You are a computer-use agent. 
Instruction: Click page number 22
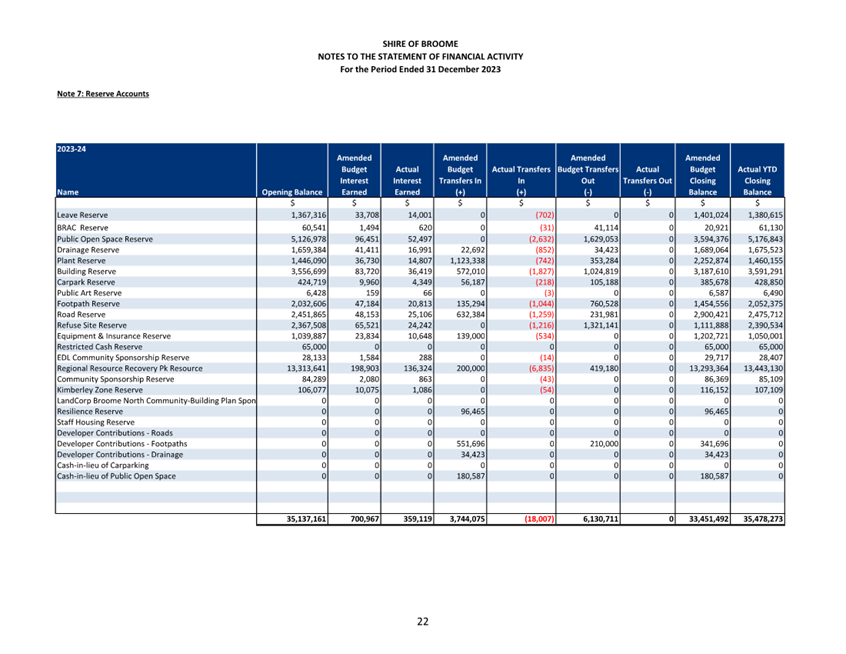coord(422,622)
